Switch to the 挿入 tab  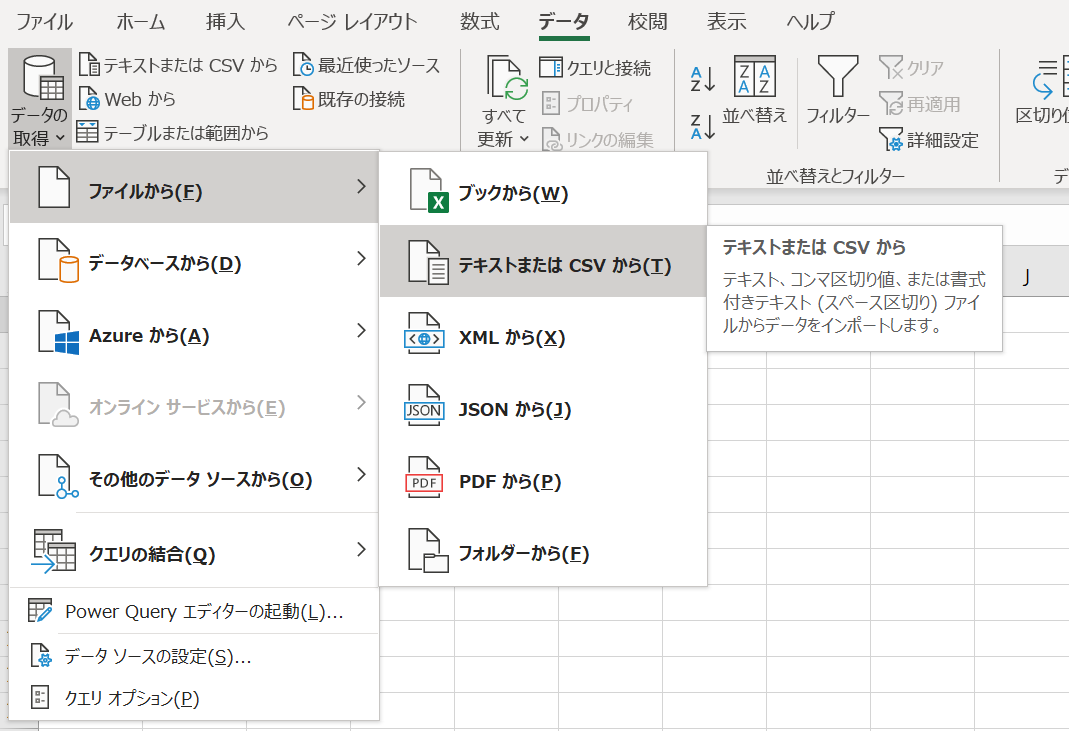point(226,22)
